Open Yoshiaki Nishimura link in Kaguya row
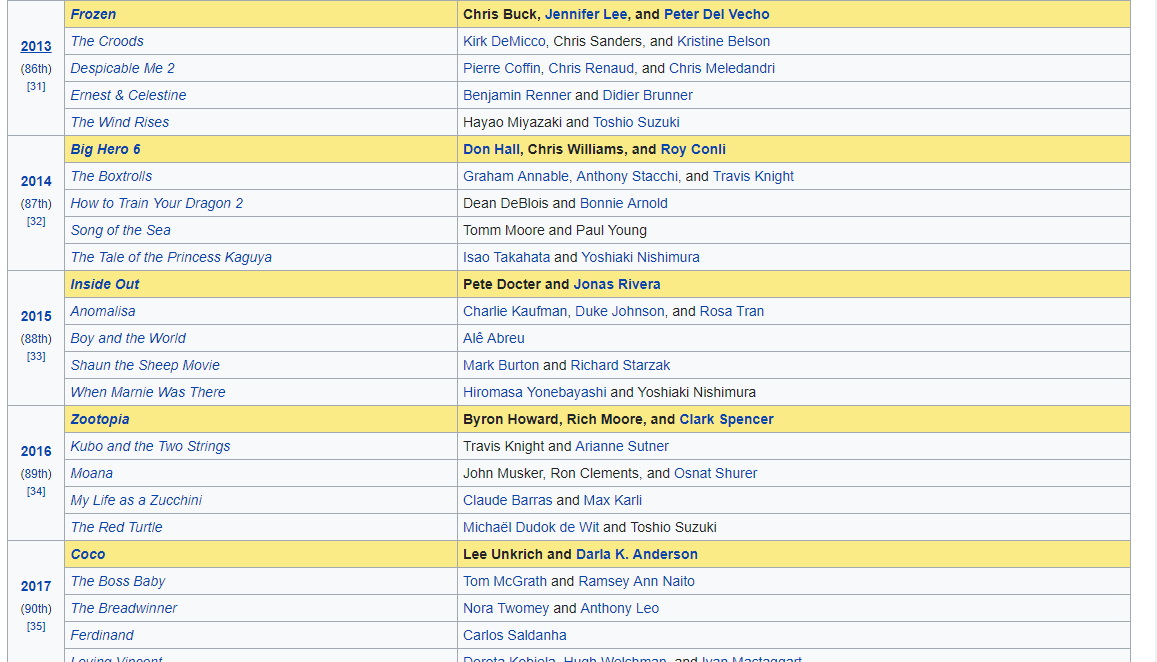Image resolution: width=1157 pixels, height=662 pixels. pyautogui.click(x=640, y=257)
